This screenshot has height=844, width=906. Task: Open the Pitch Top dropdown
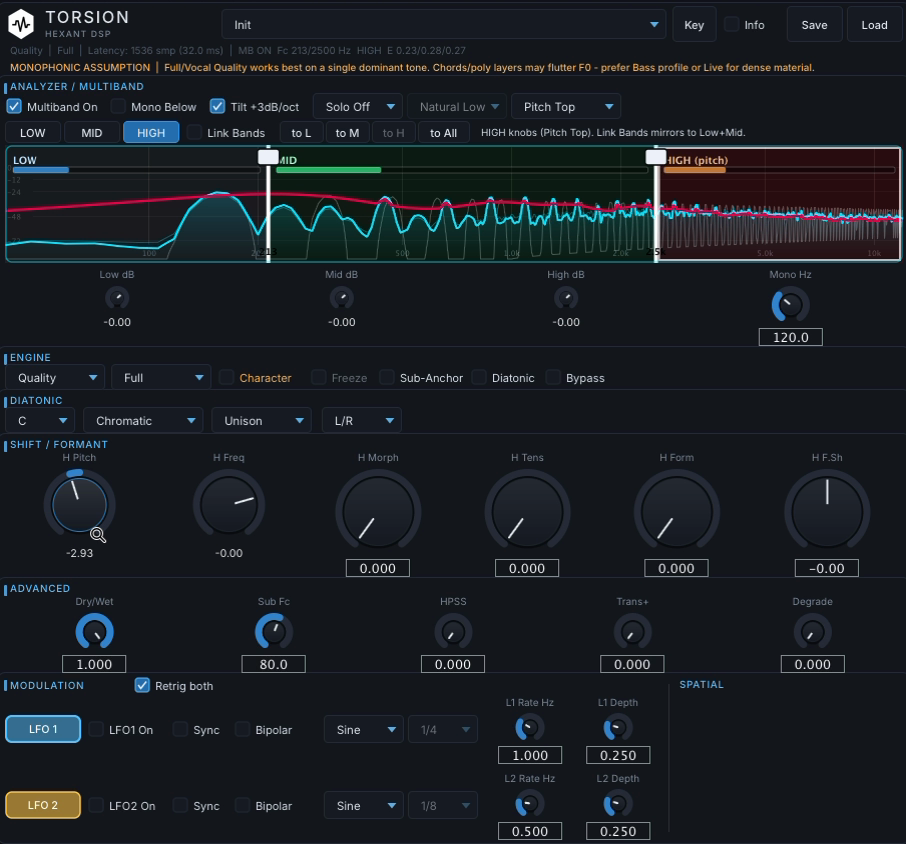click(566, 107)
